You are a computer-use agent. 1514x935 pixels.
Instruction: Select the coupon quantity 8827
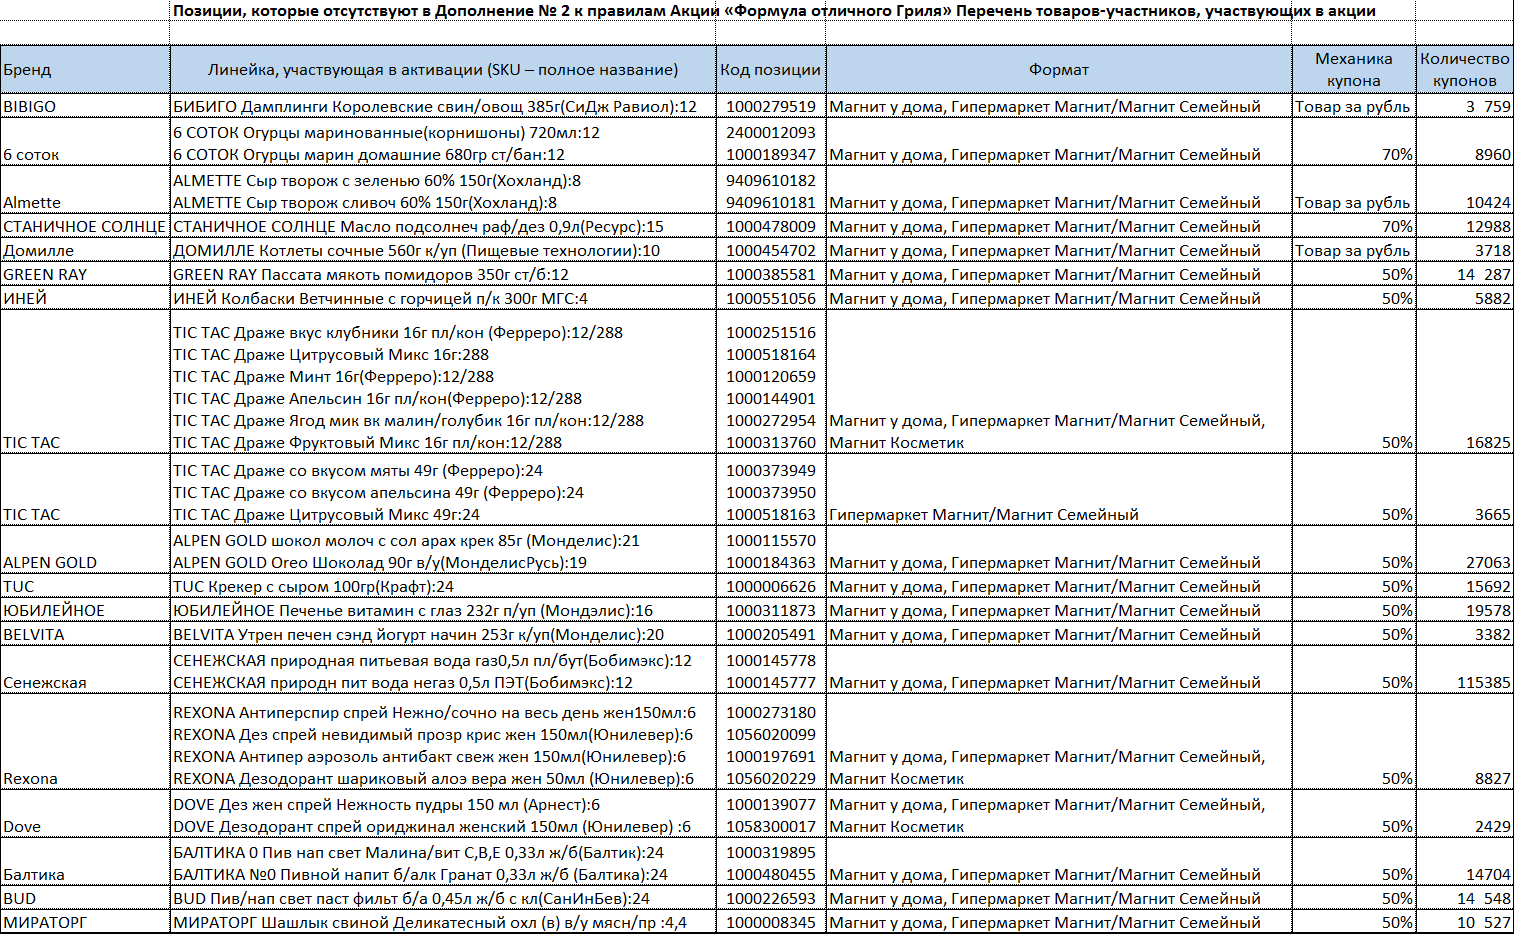[x=1493, y=778]
